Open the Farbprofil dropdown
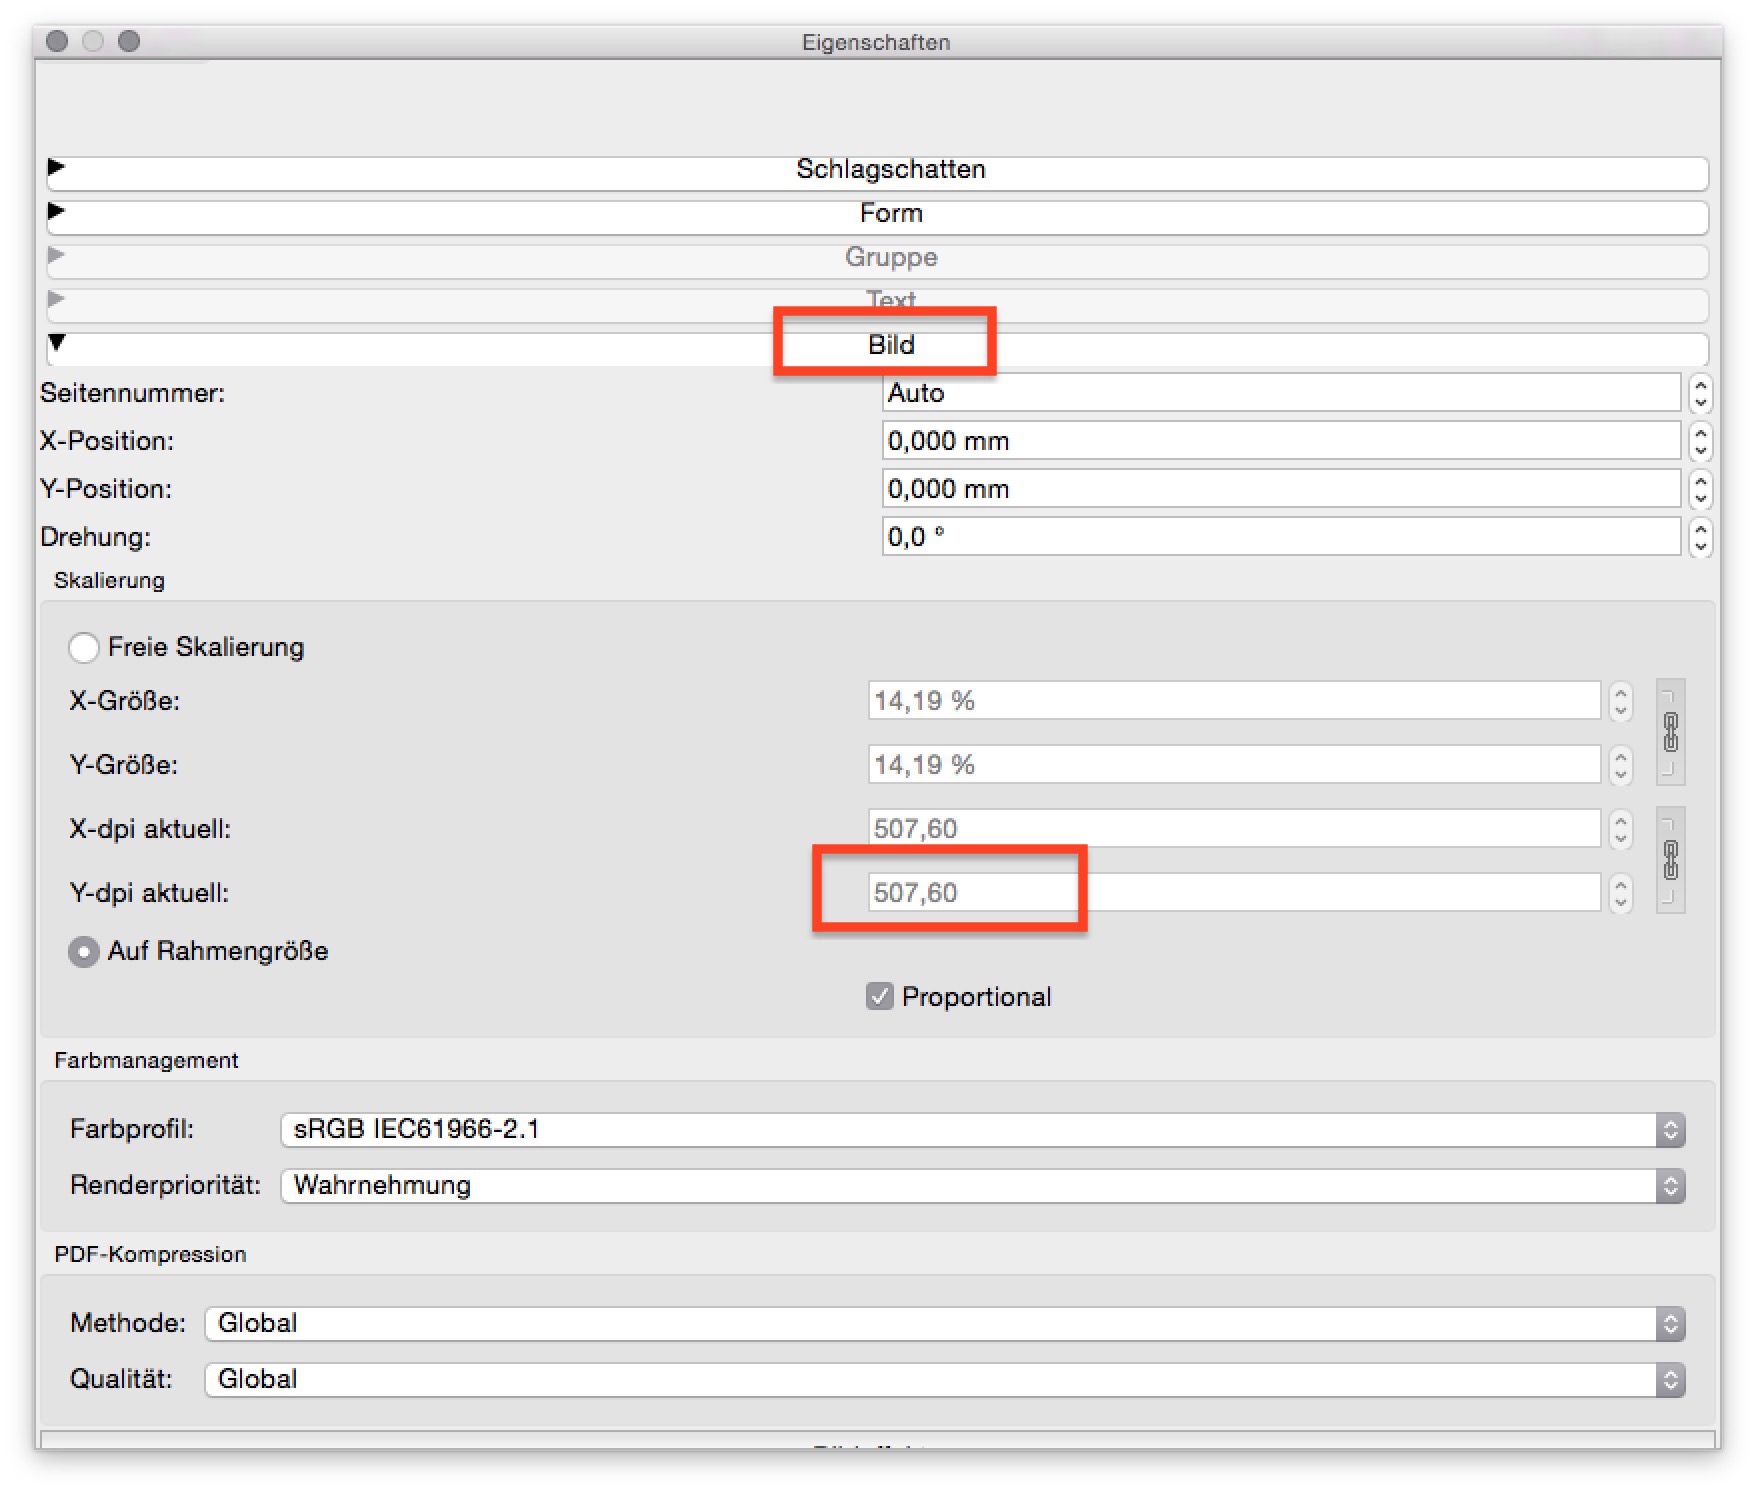 (982, 1129)
